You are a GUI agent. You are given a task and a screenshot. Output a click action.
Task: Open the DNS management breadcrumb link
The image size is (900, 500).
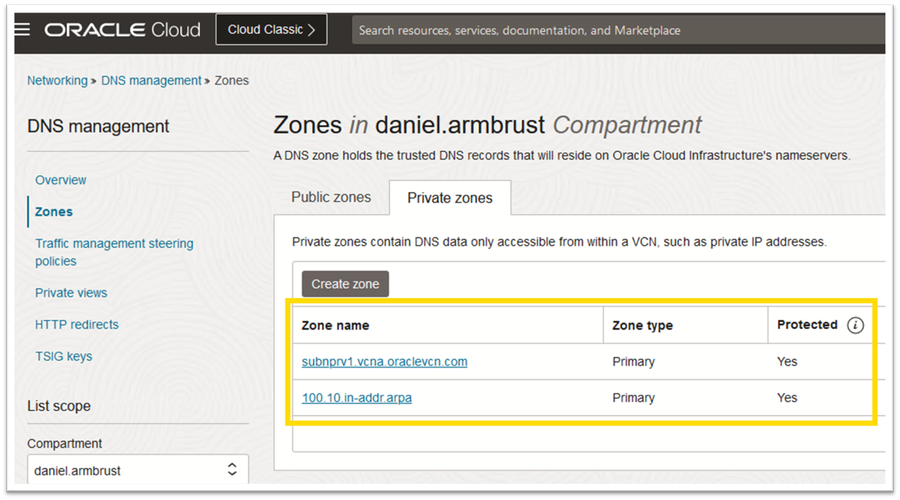pos(151,80)
